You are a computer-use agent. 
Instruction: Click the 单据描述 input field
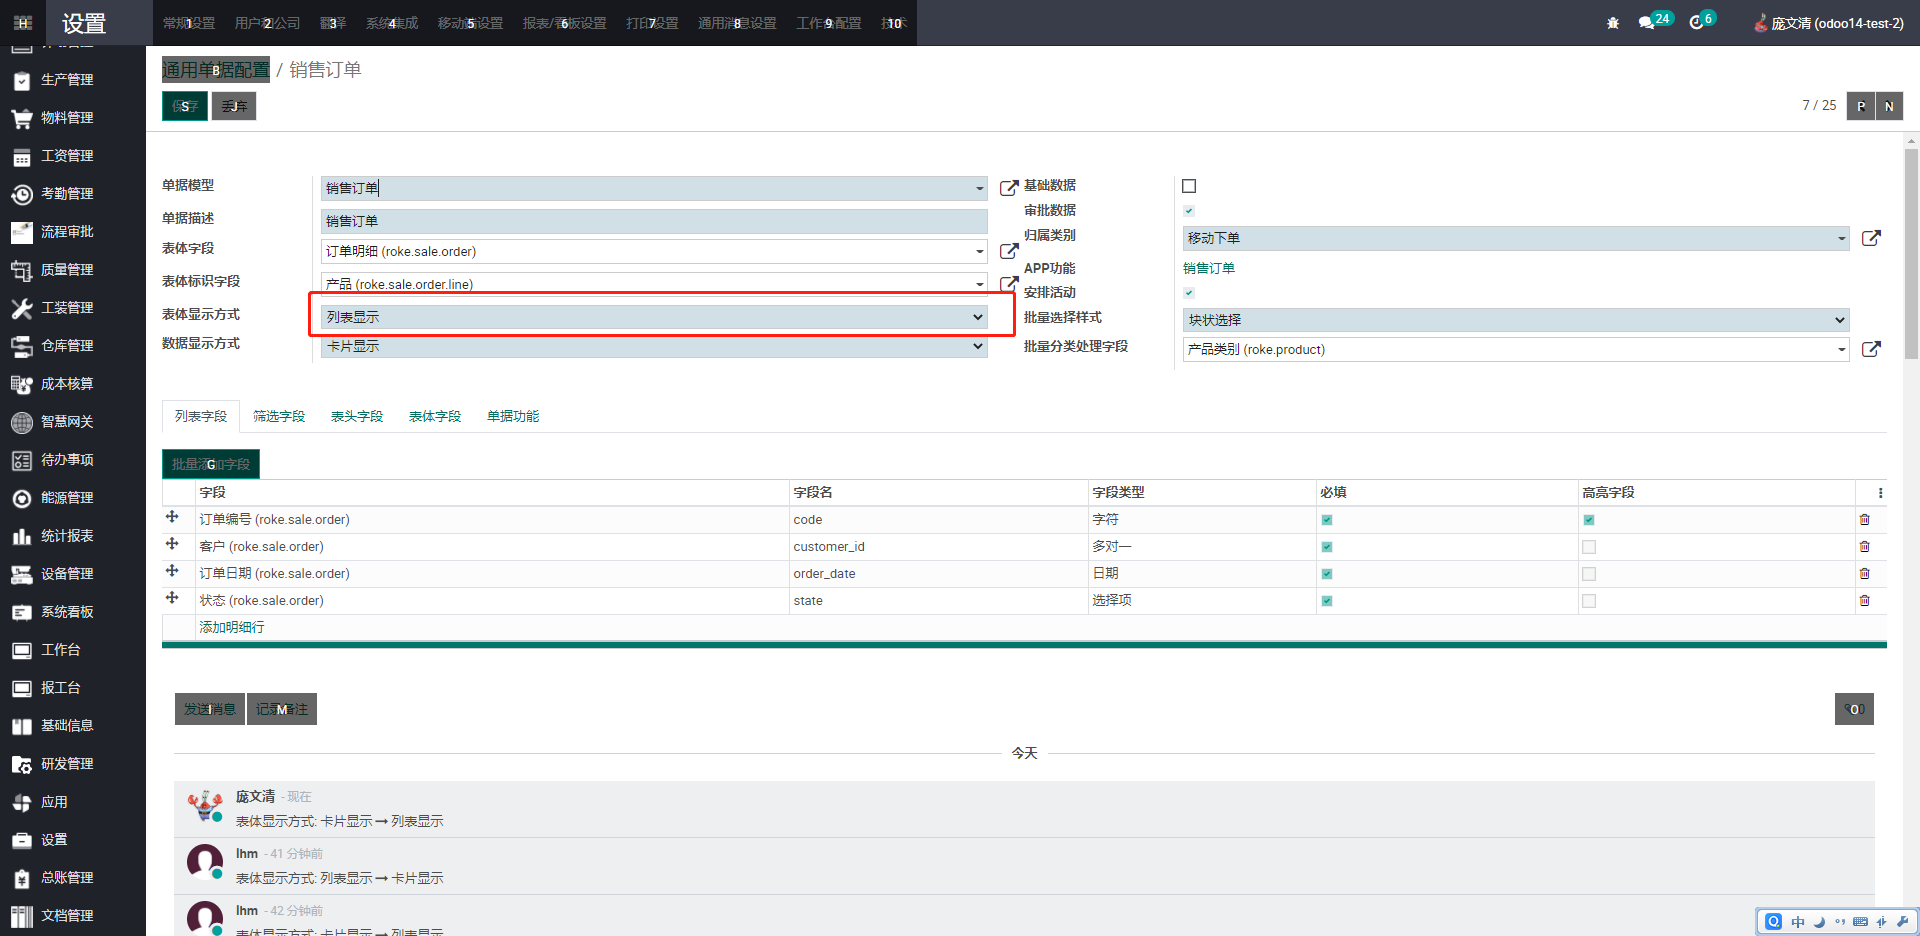tap(654, 221)
